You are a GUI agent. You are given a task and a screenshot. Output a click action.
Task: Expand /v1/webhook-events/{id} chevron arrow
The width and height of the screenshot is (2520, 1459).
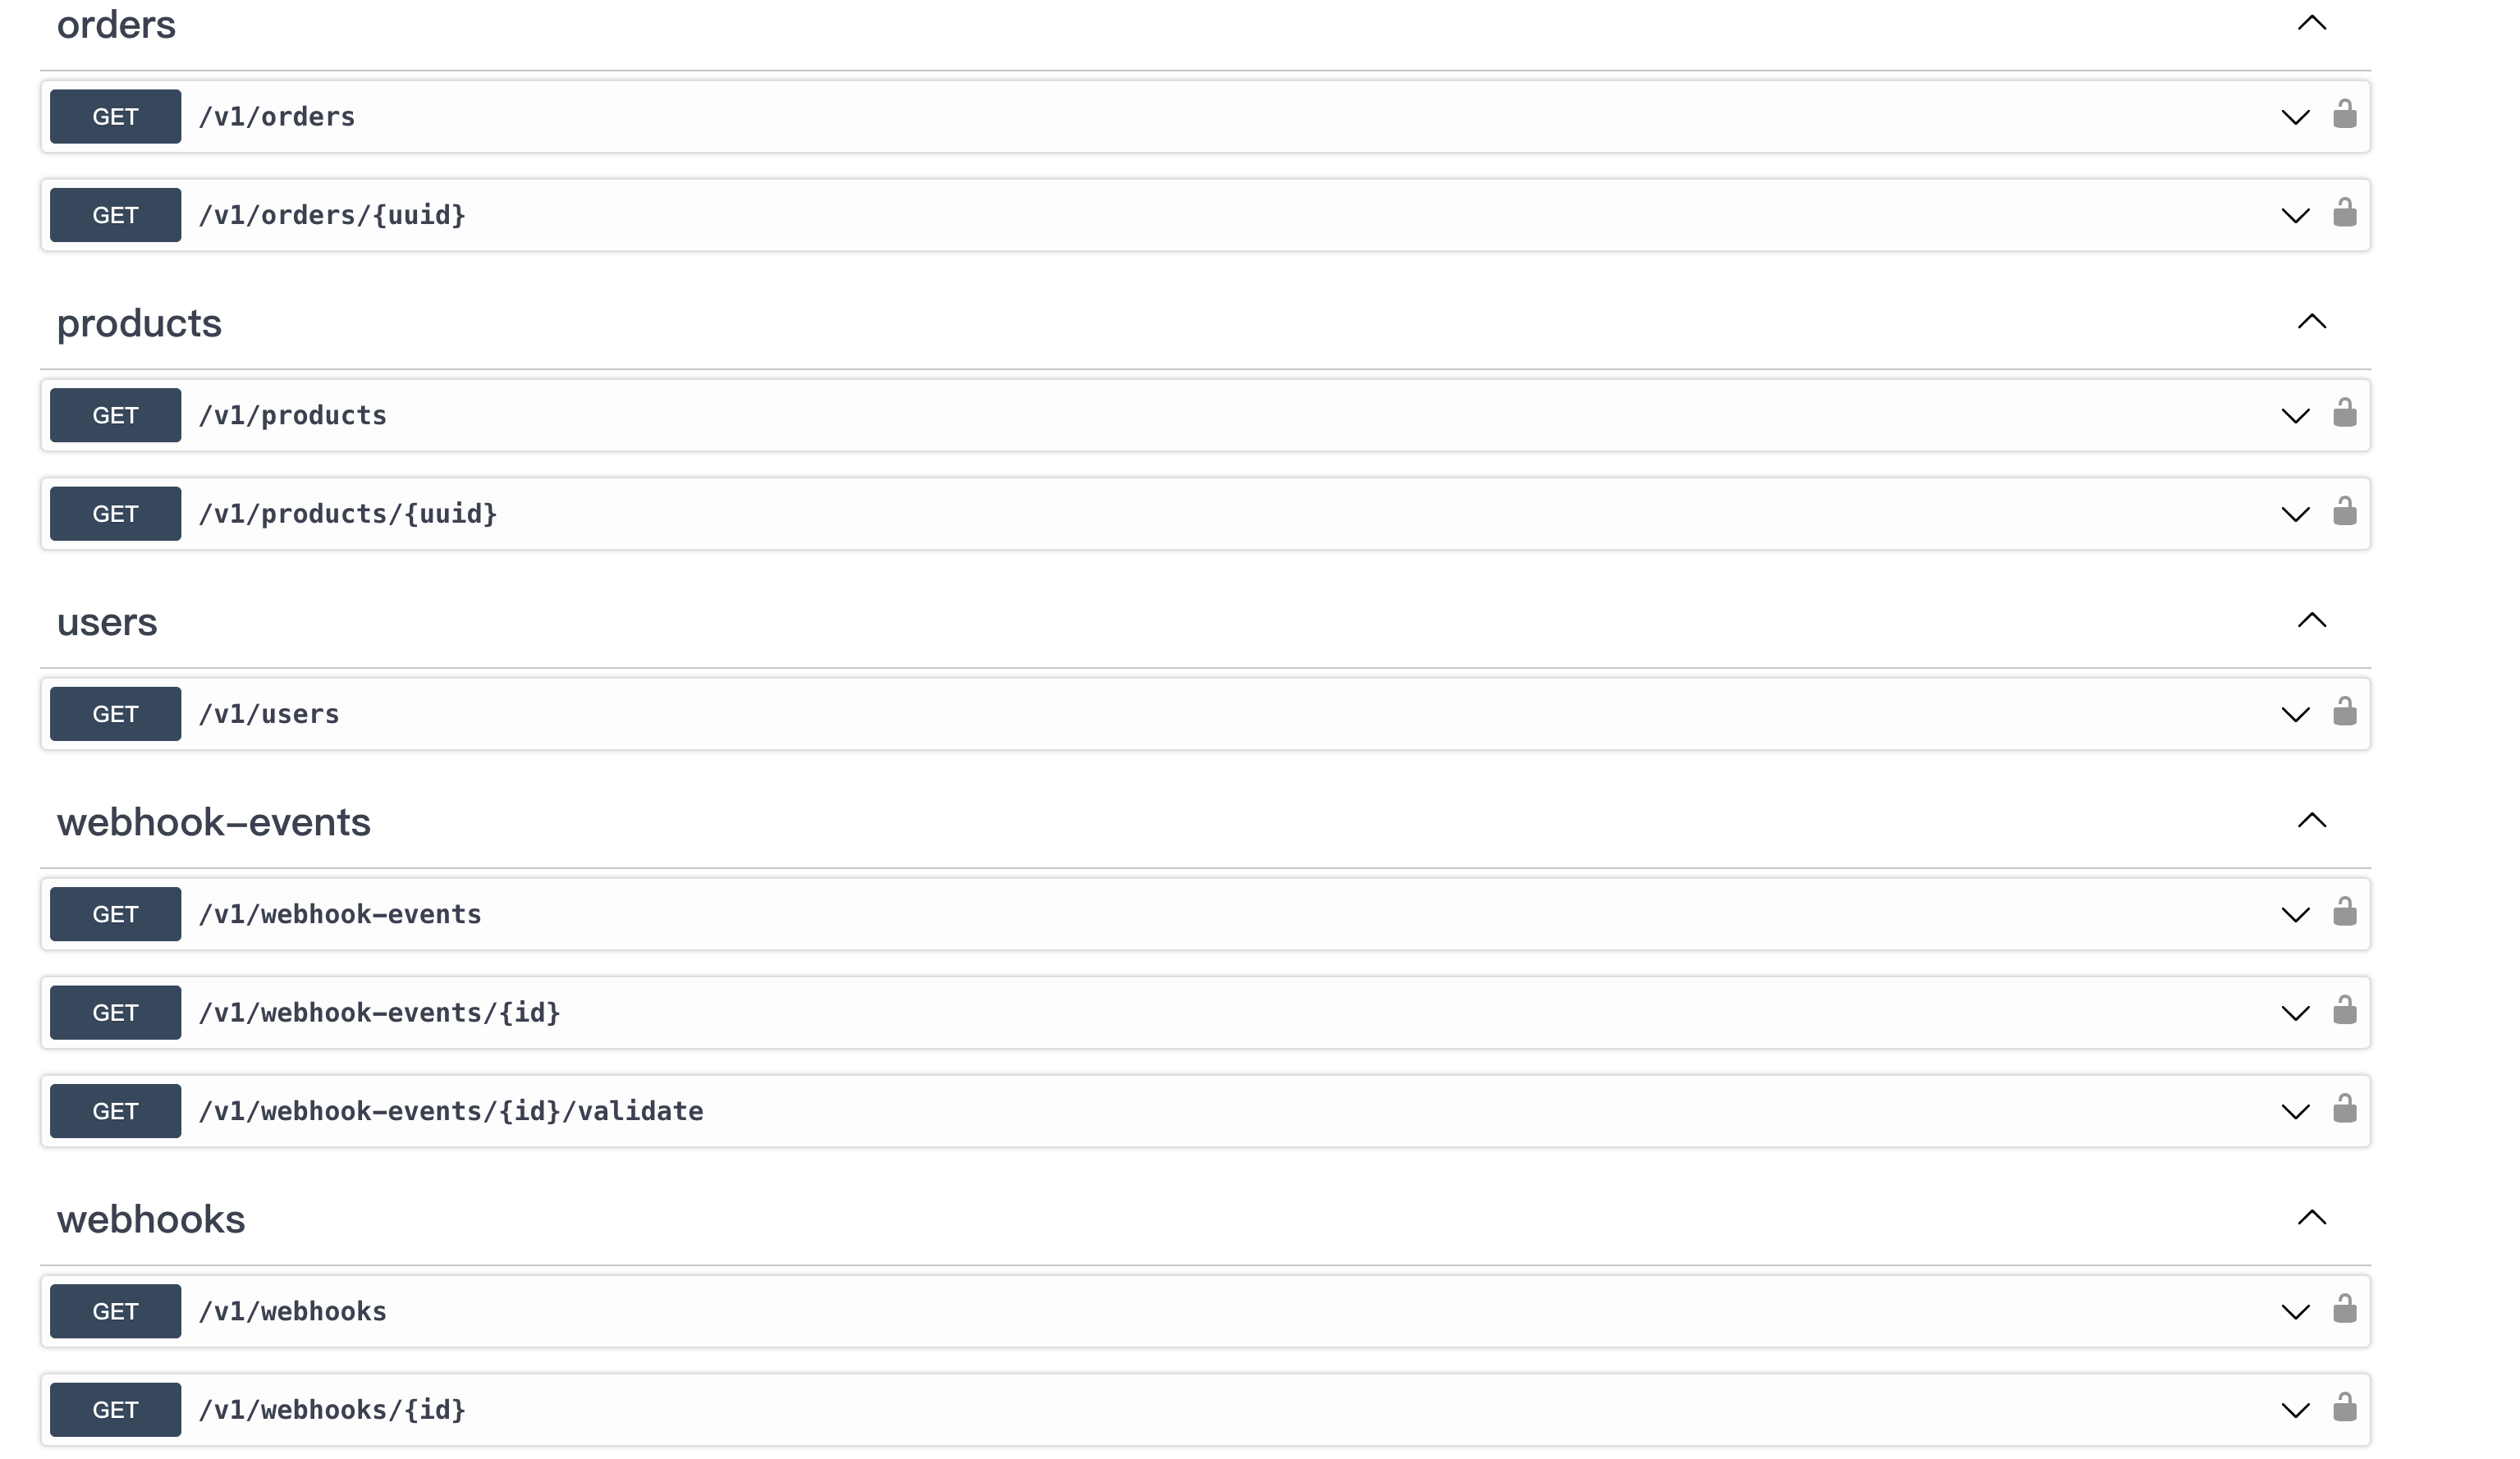tap(2295, 1014)
